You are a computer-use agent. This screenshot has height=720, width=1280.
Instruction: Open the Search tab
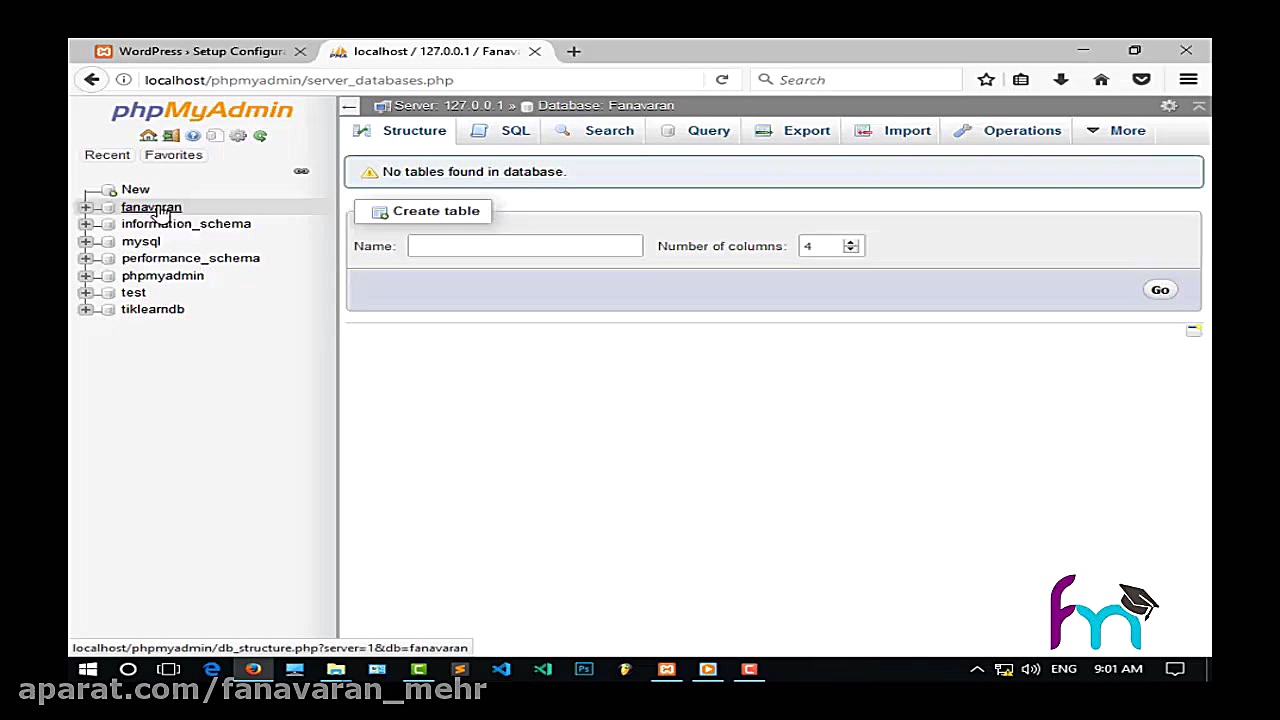[x=595, y=130]
